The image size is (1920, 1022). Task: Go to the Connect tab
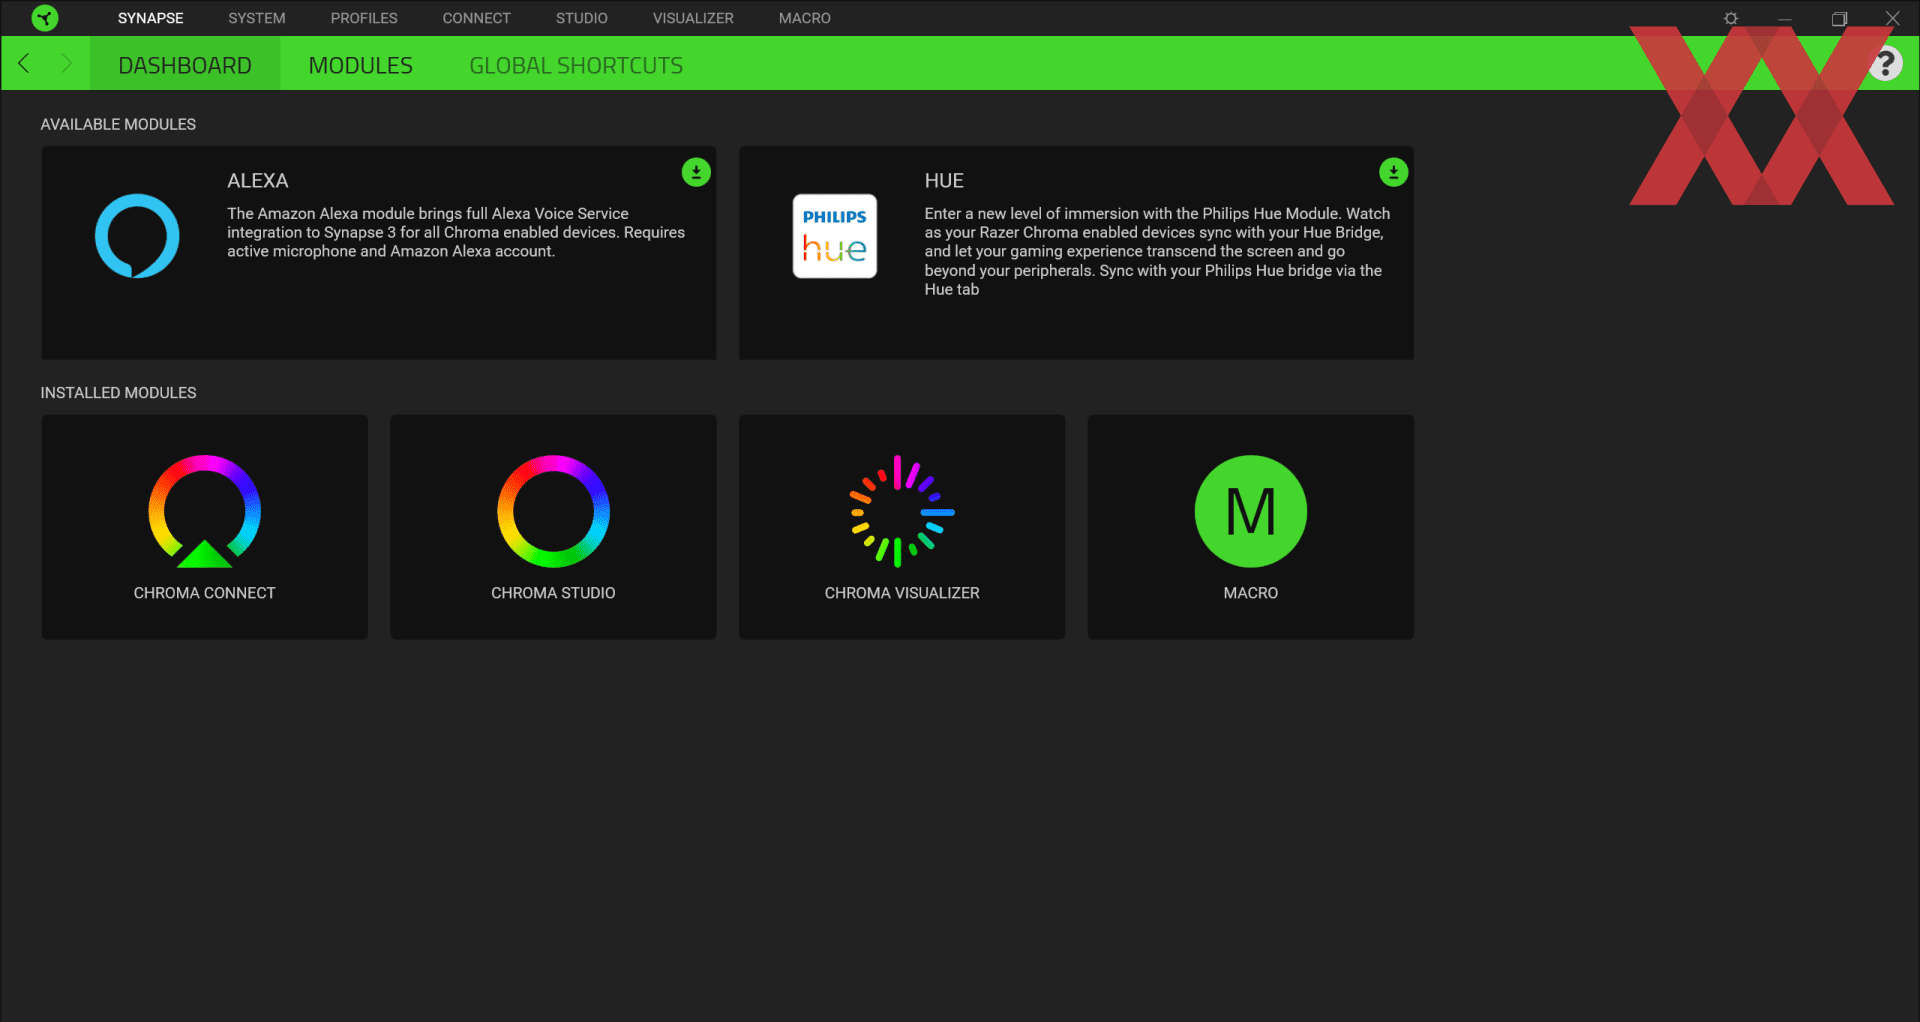pyautogui.click(x=477, y=18)
